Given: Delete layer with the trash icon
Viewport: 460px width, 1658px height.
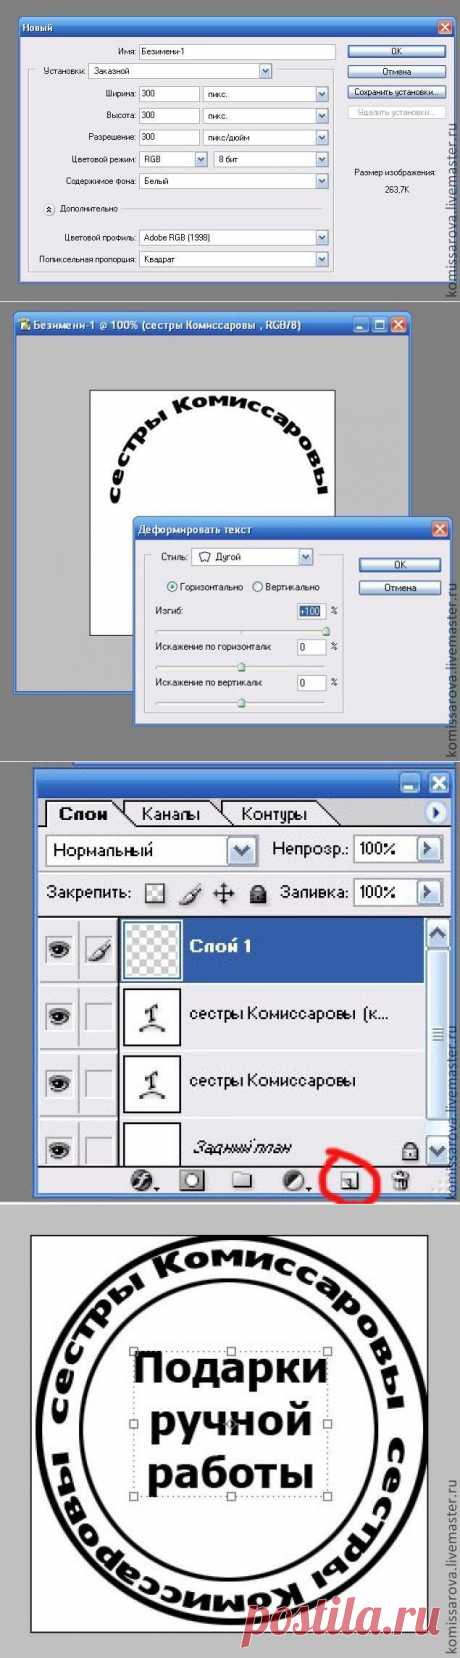Looking at the screenshot, I should tap(400, 1180).
